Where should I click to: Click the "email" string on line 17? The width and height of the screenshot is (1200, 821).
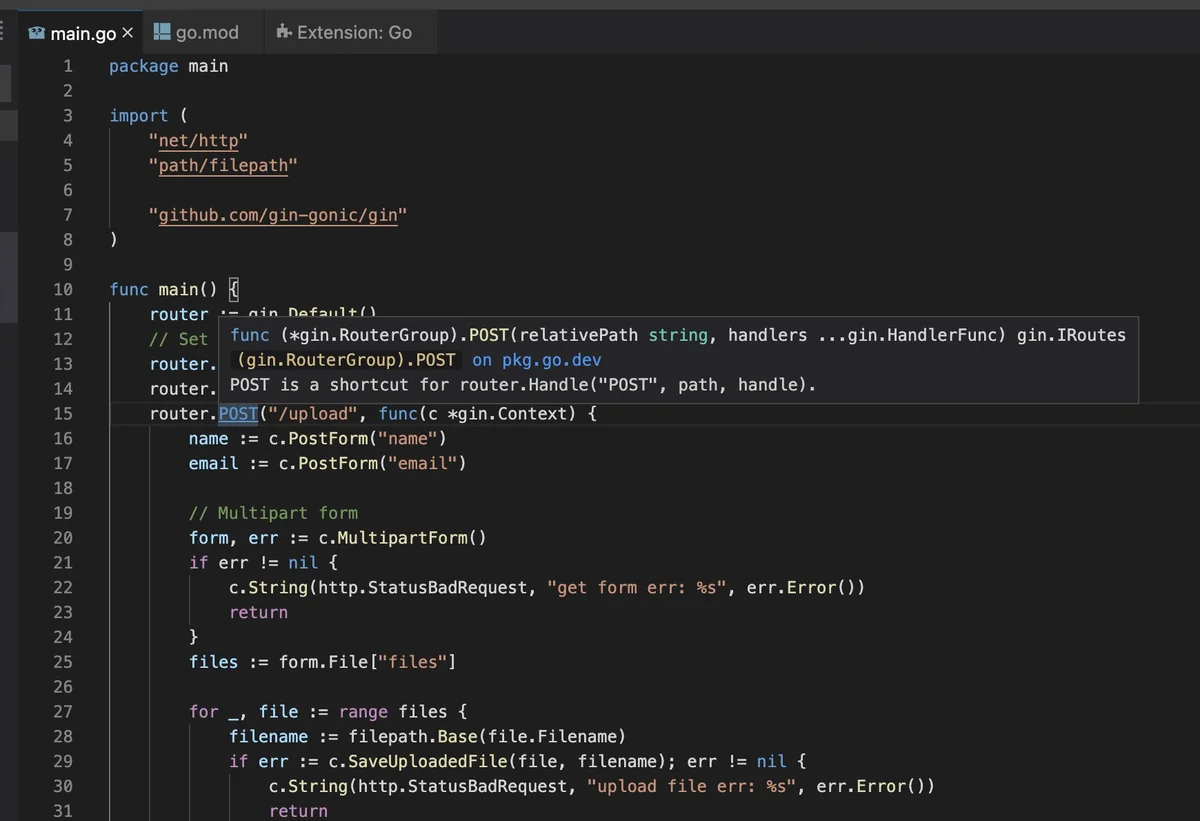(422, 464)
